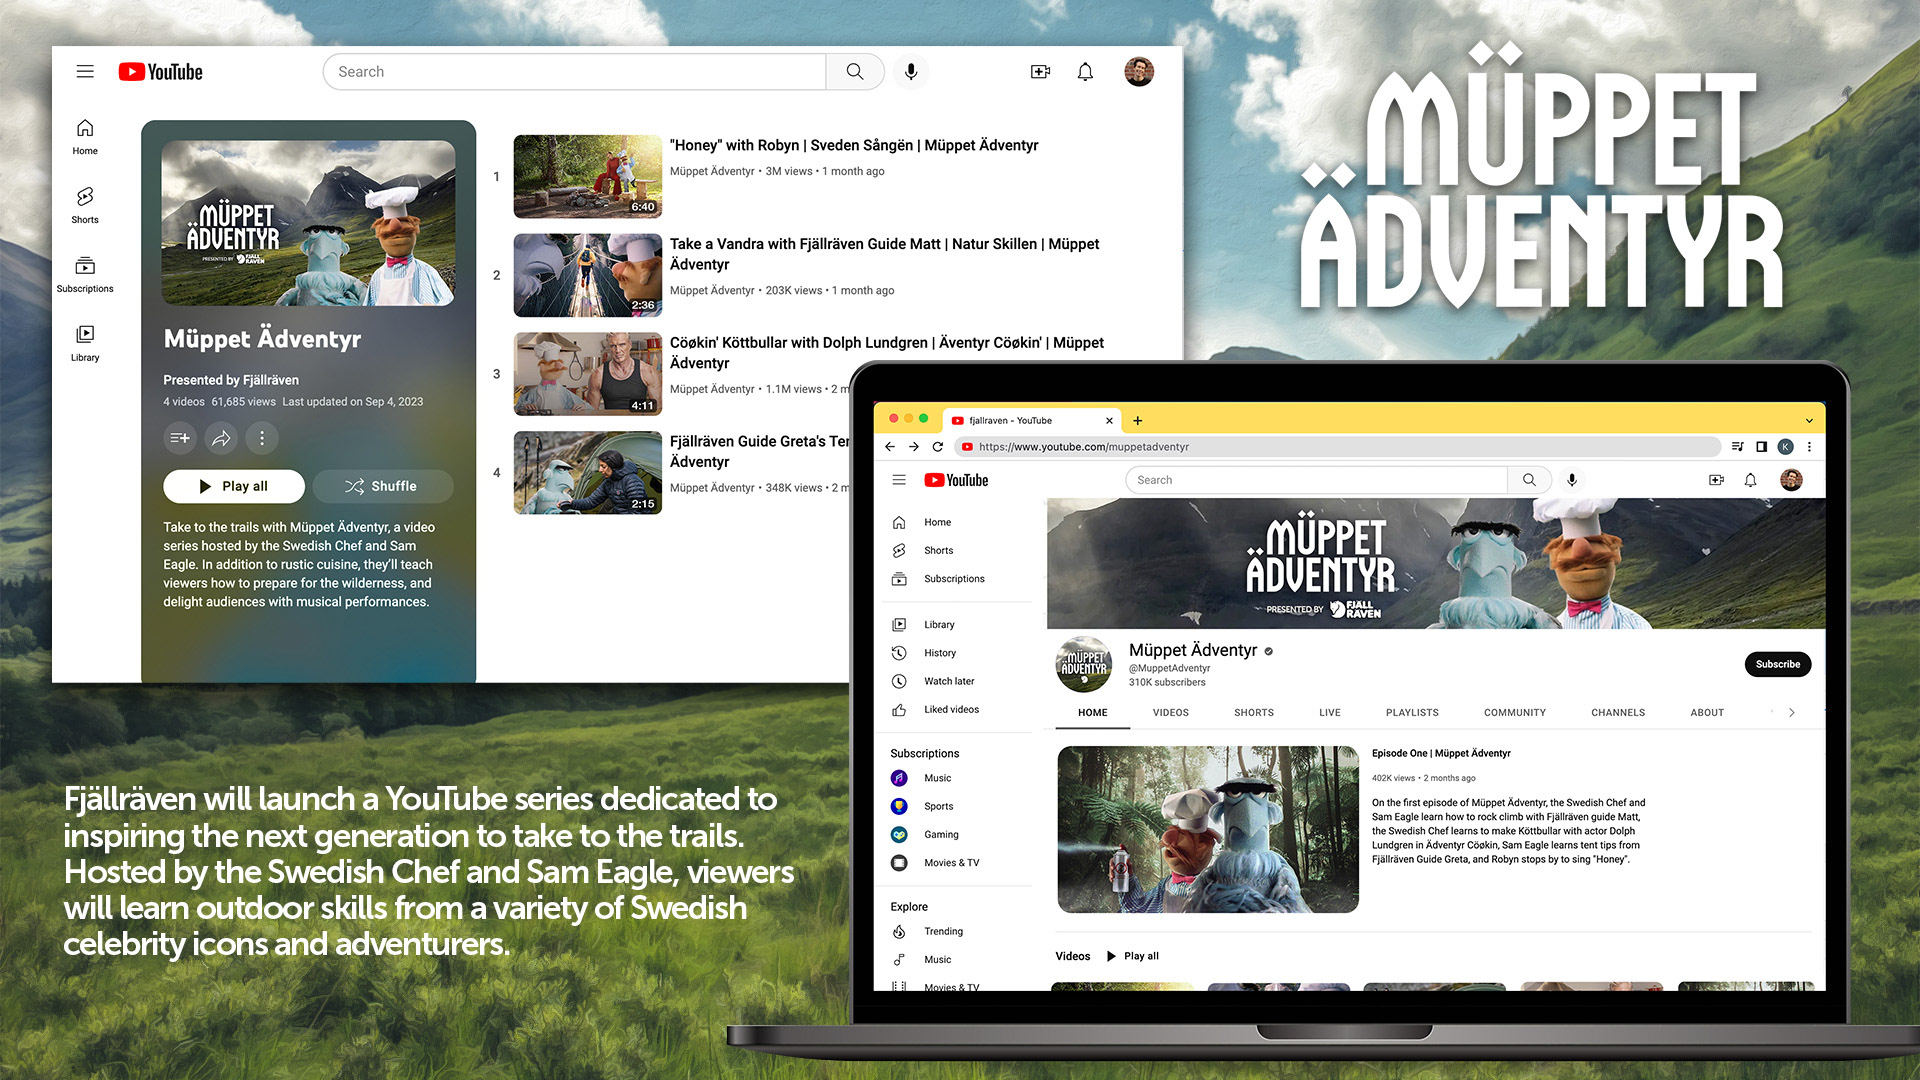
Task: Switch to the SHORTS channel tab
Action: click(x=1254, y=713)
